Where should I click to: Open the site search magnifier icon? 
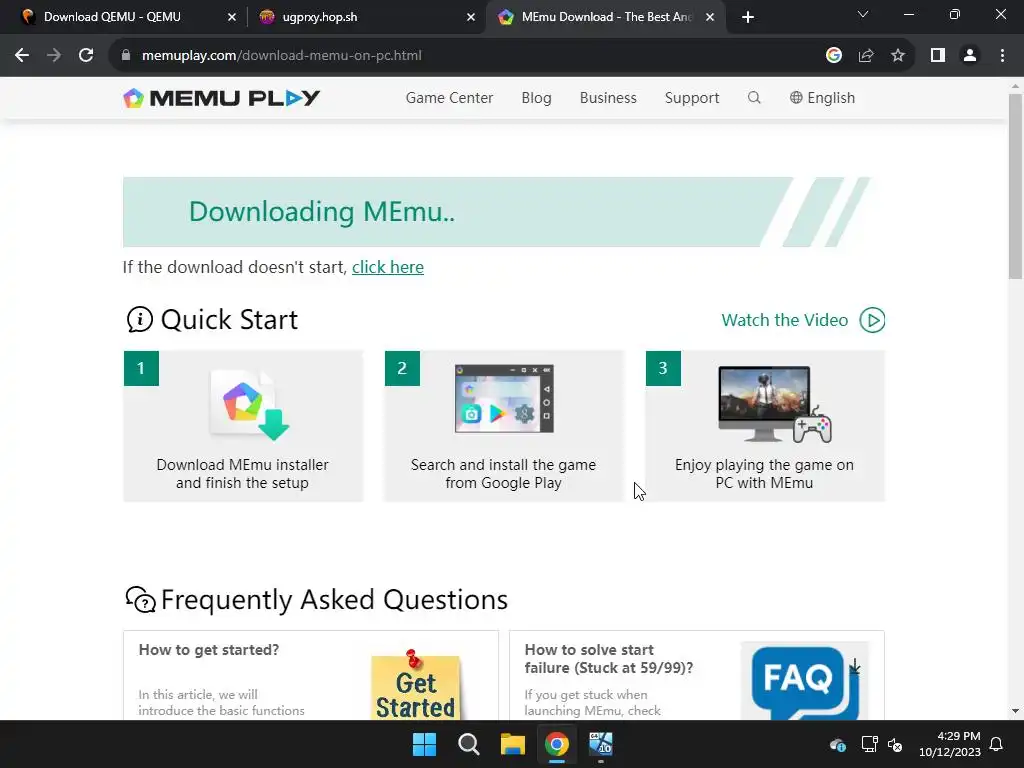[754, 98]
